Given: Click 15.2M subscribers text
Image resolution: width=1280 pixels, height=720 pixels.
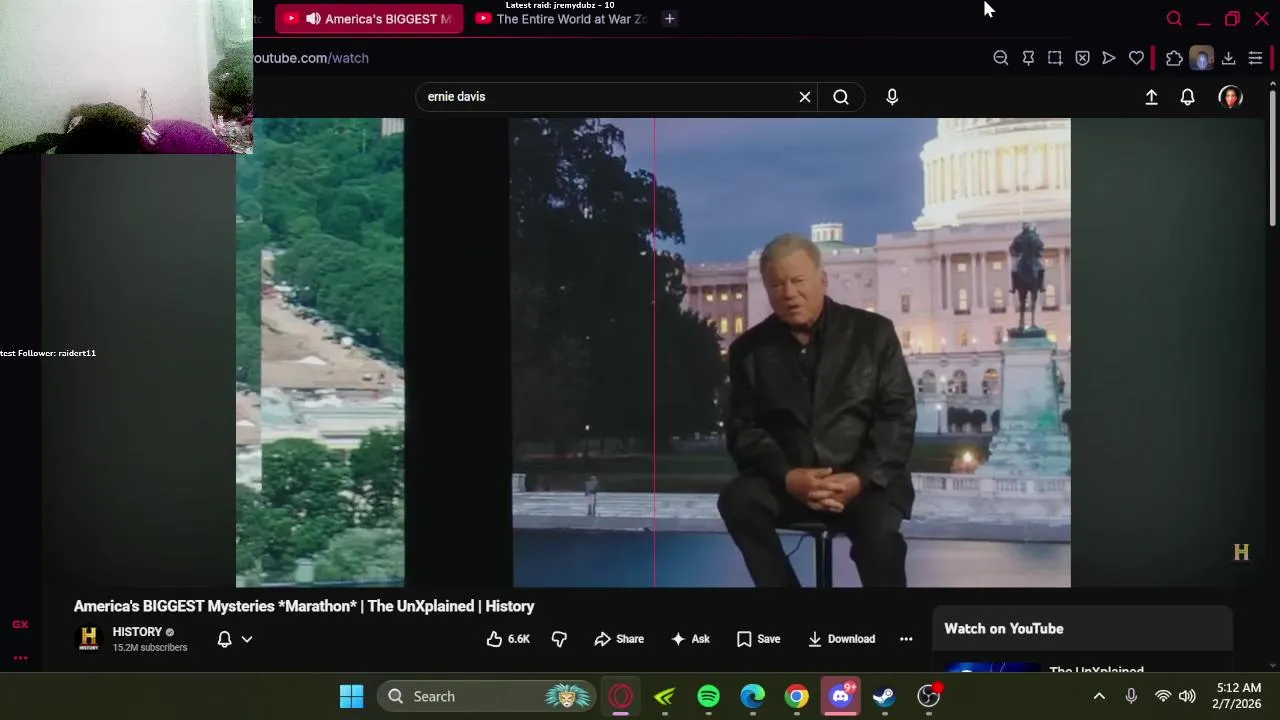Looking at the screenshot, I should click(150, 648).
